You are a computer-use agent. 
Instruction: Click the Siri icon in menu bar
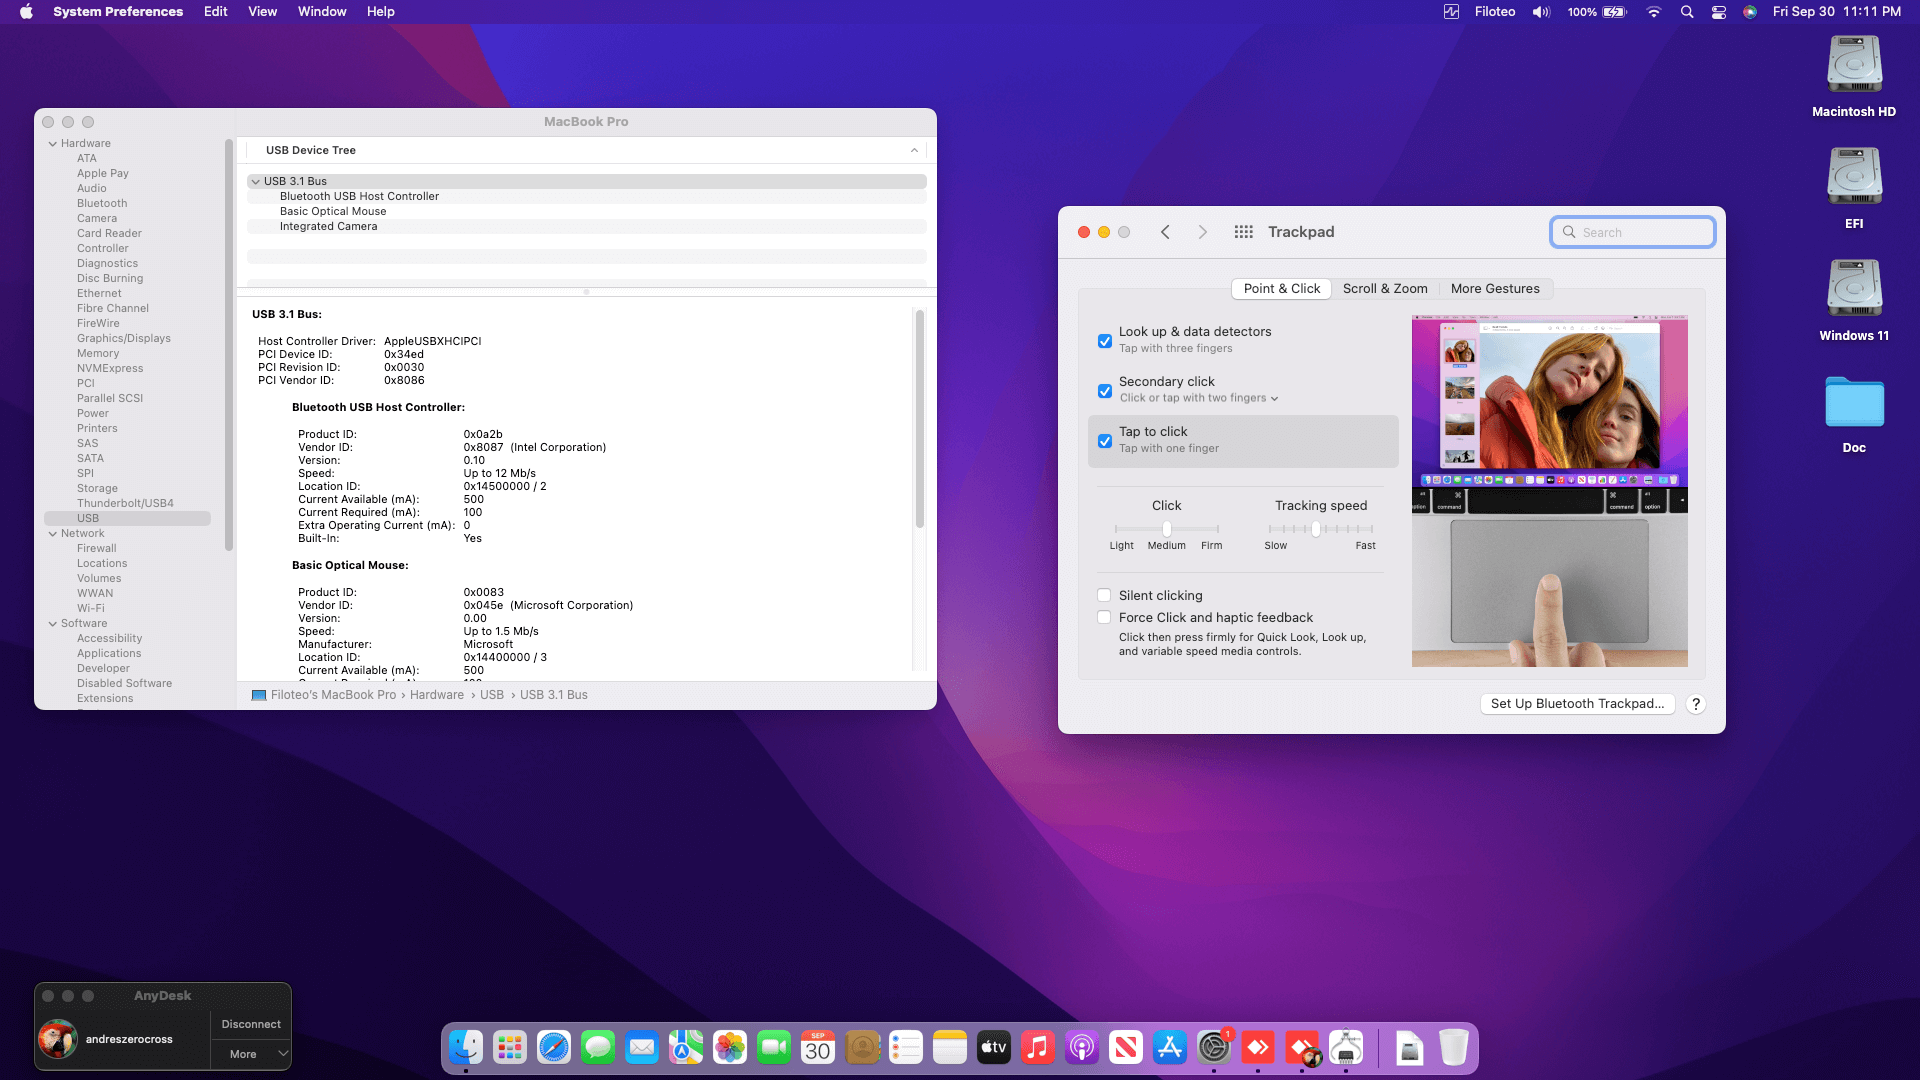pyautogui.click(x=1750, y=12)
